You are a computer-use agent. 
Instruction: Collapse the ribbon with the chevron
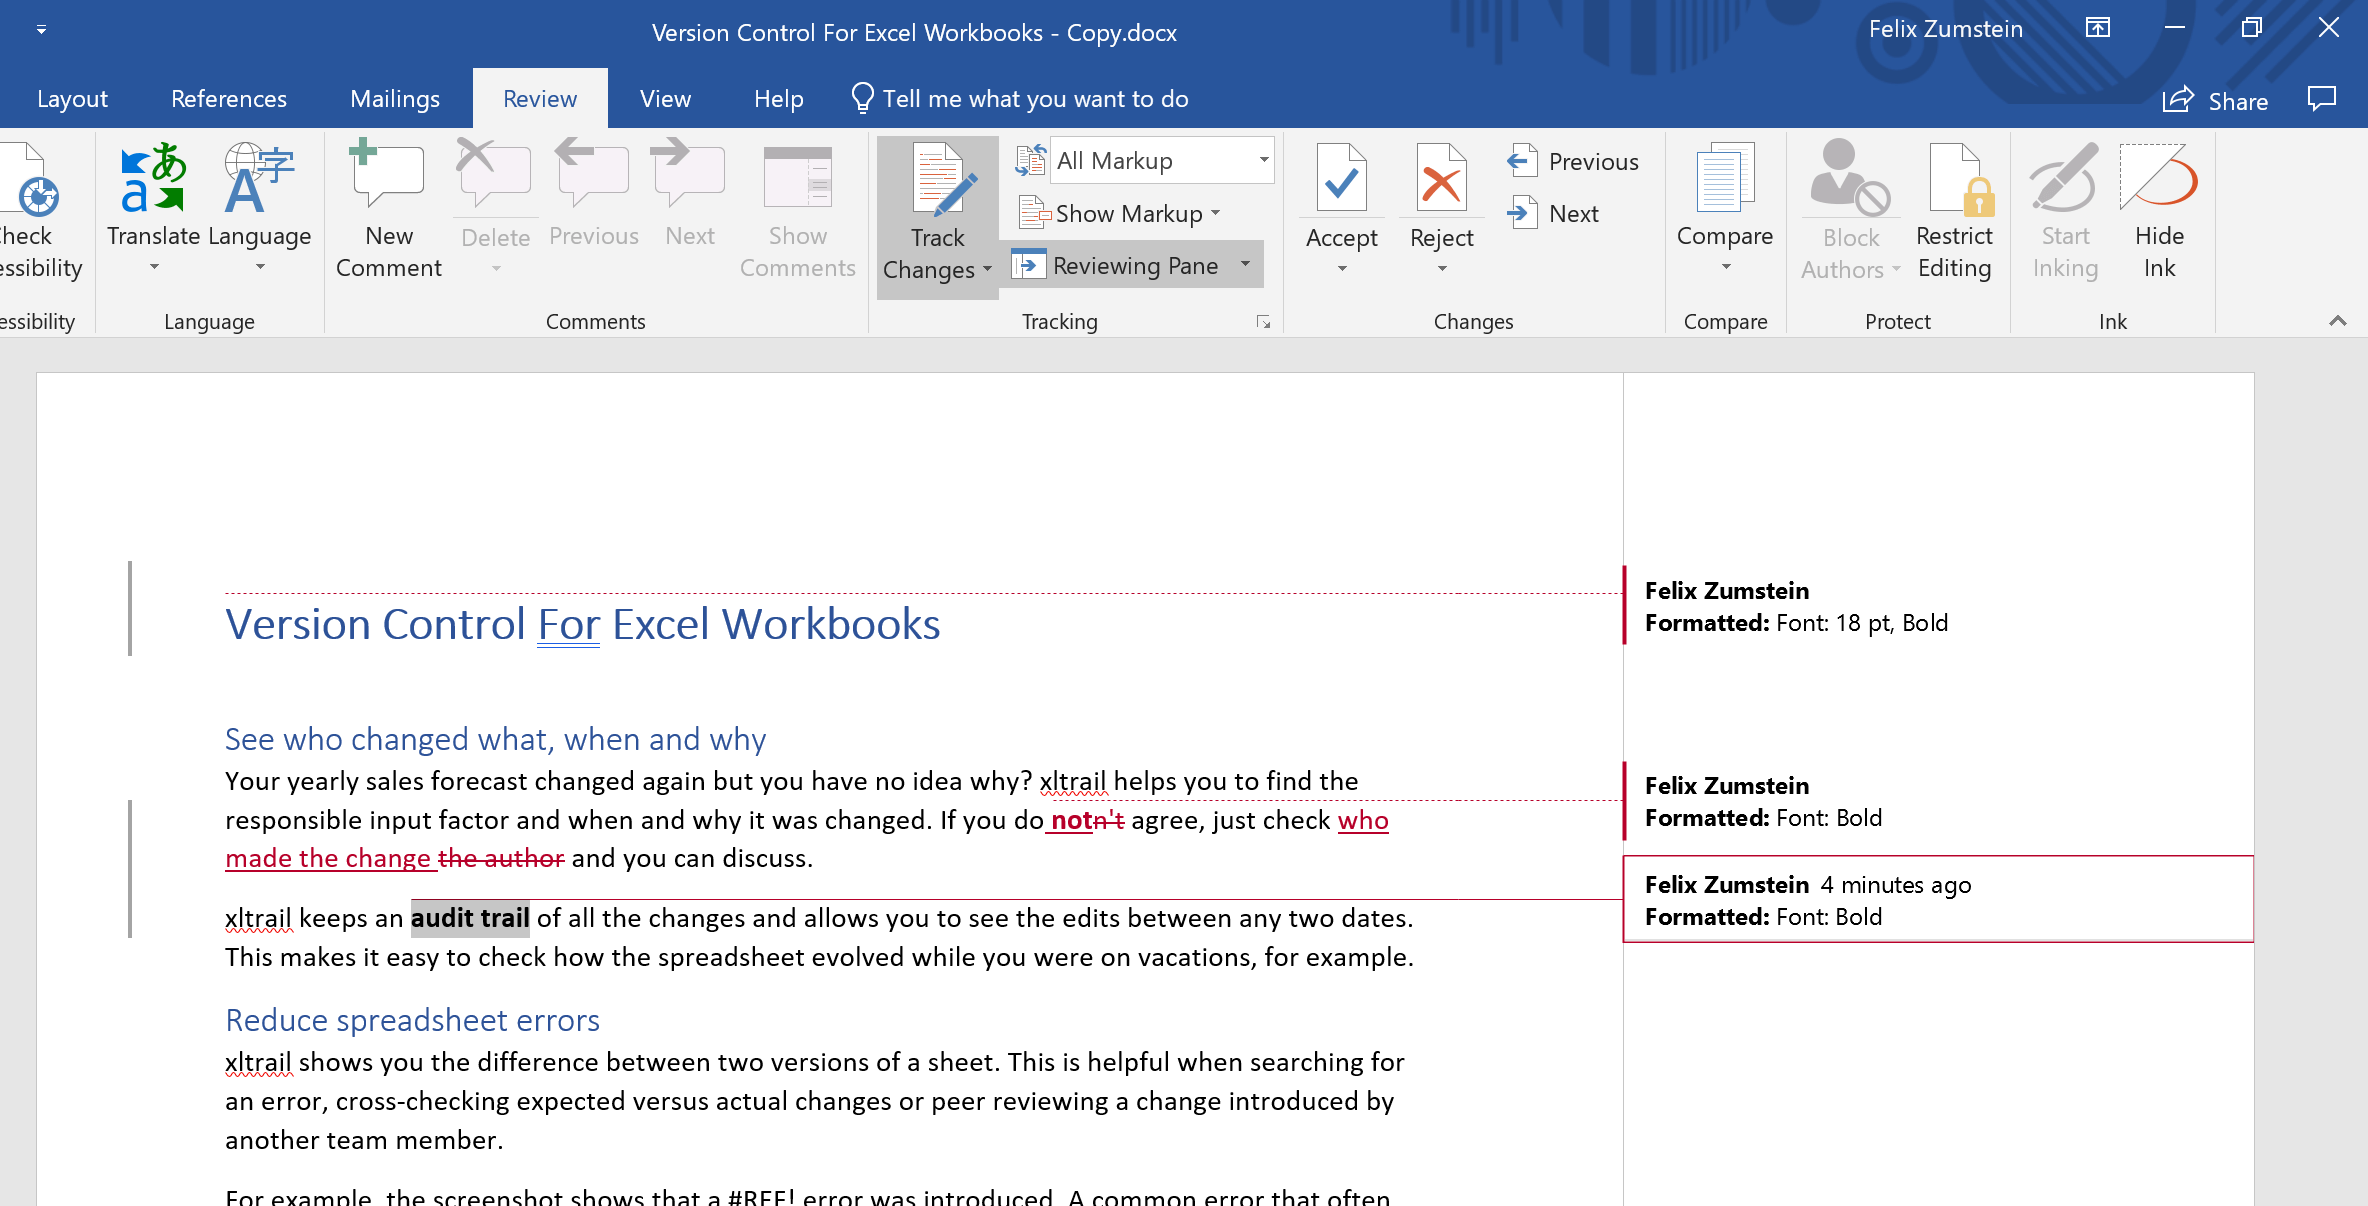coord(2337,321)
